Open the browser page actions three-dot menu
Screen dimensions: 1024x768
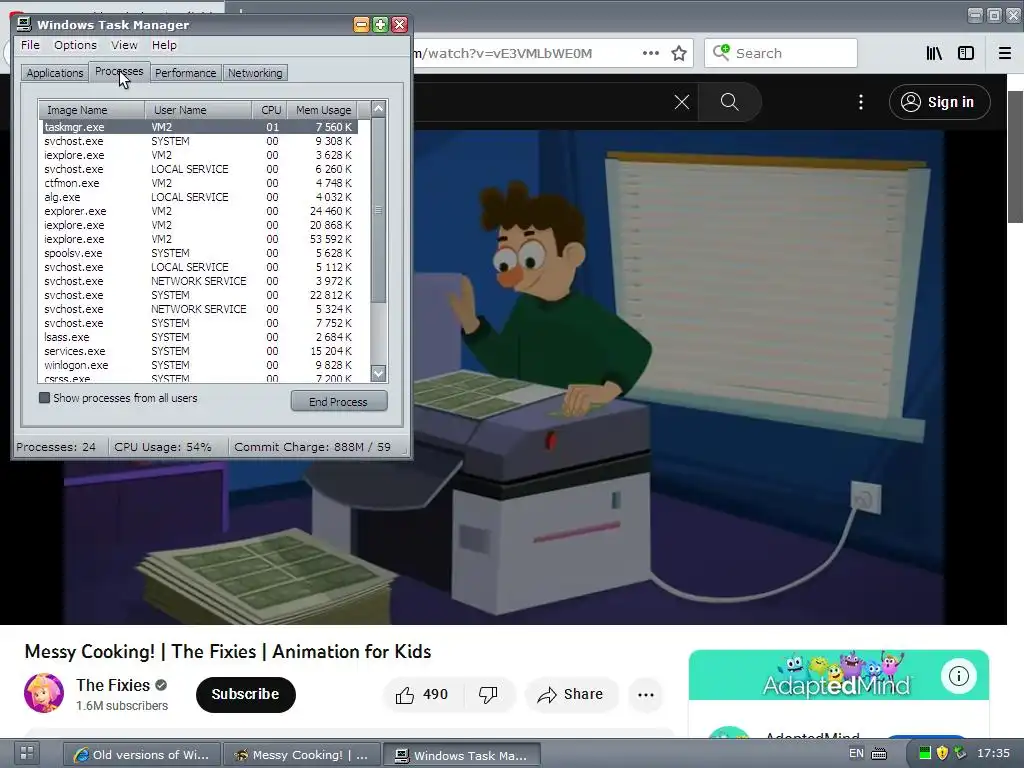click(650, 53)
